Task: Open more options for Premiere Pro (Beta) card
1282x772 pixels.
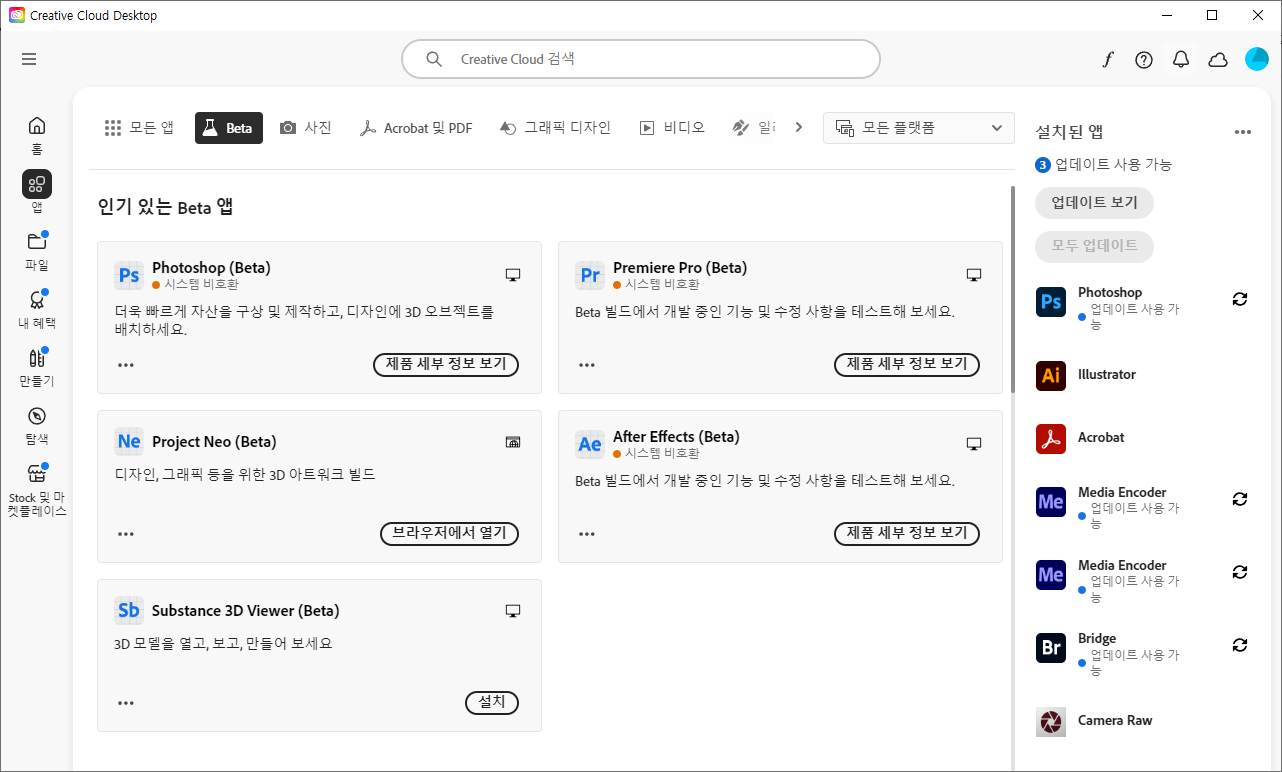Action: (x=587, y=365)
